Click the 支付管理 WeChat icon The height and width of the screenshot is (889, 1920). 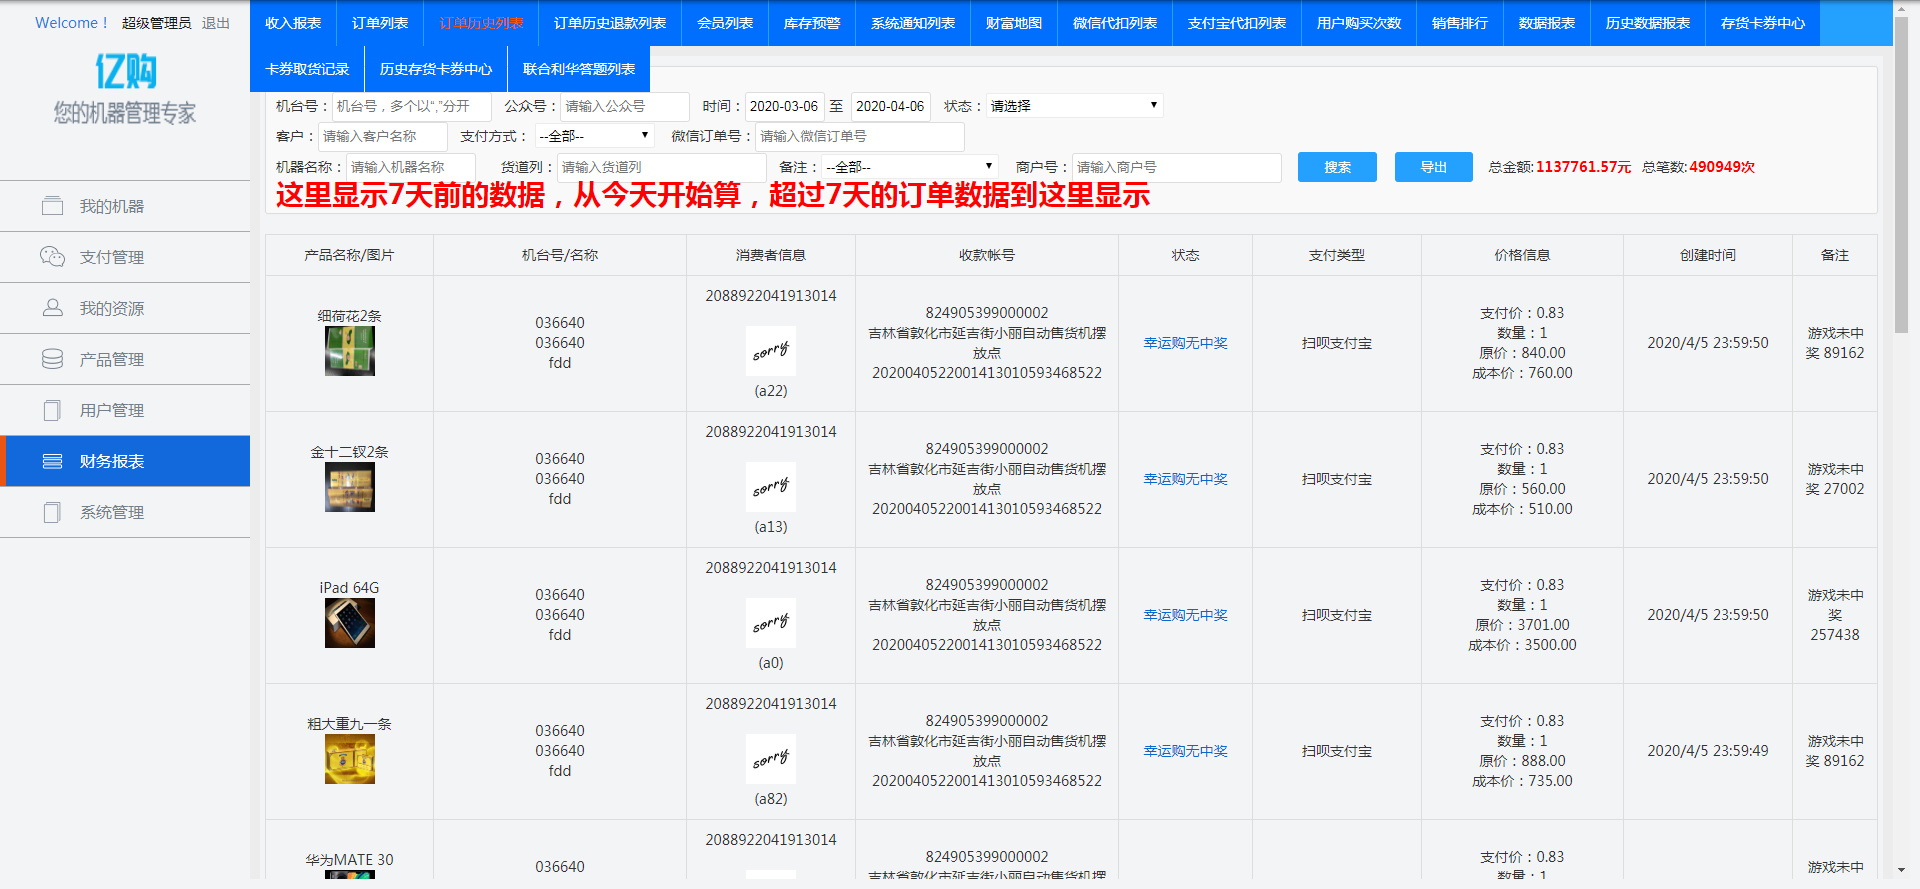53,257
